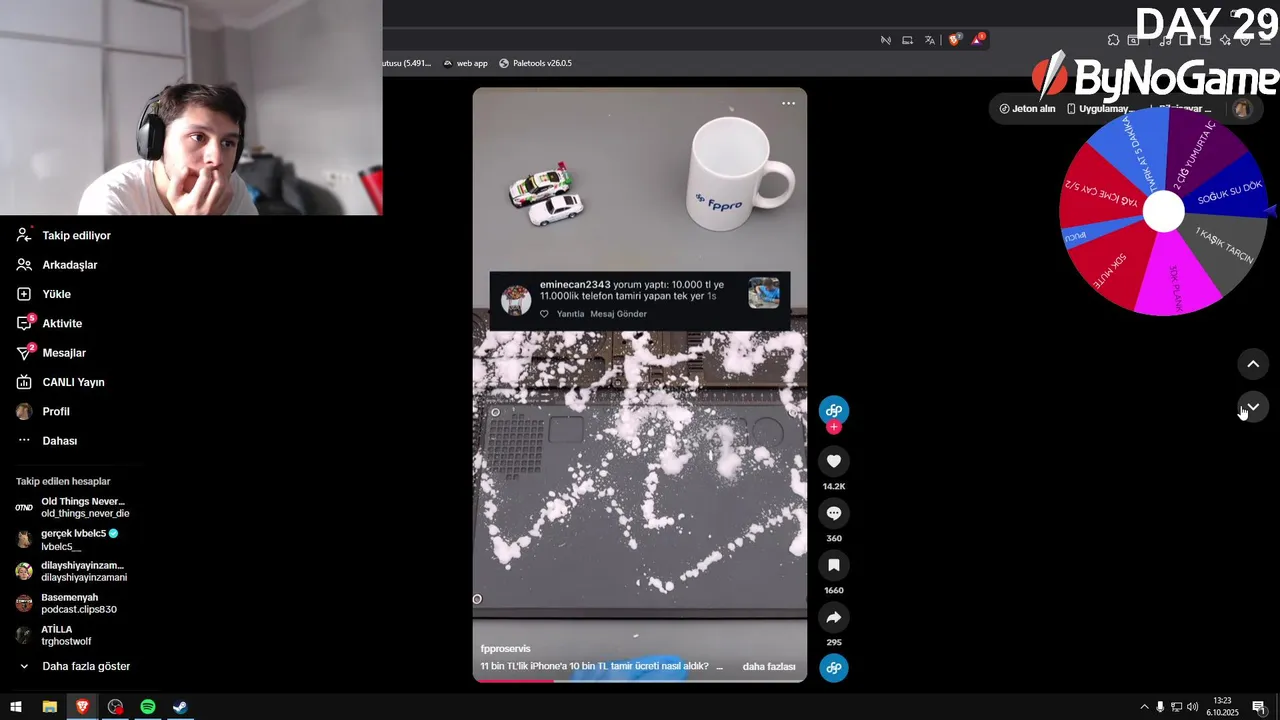Open profile avatar menu at top right
Screen dimensions: 1280x720
pyautogui.click(x=1242, y=108)
